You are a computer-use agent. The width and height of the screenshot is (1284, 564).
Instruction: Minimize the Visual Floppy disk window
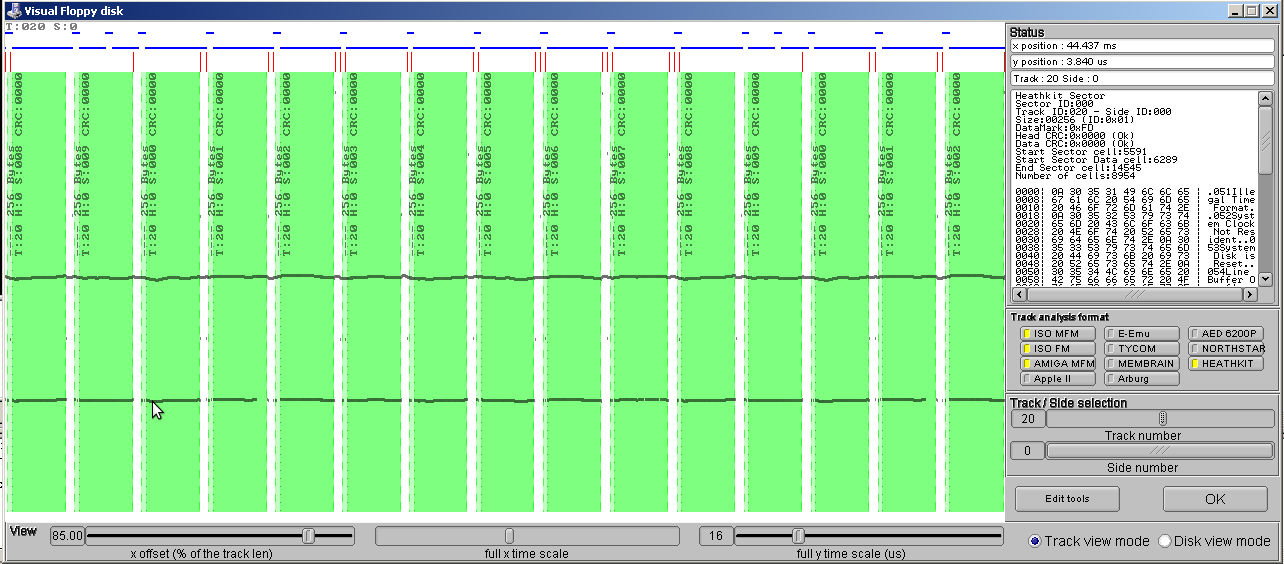[x=1235, y=10]
